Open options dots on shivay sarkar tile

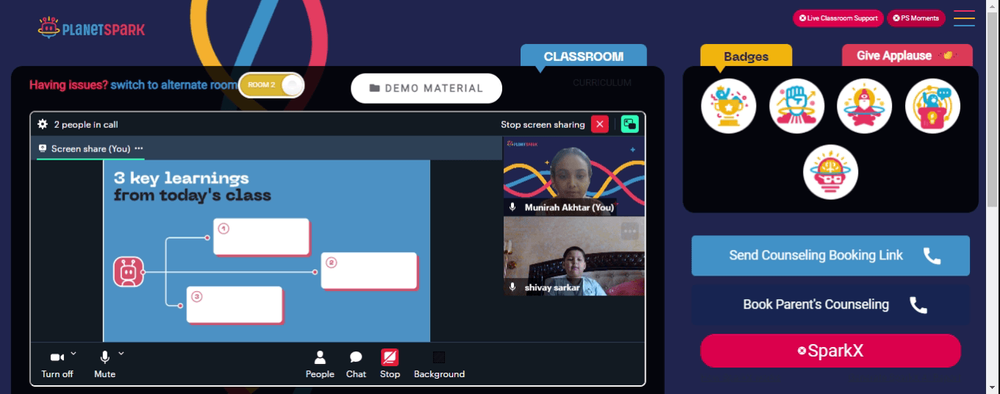pos(629,231)
